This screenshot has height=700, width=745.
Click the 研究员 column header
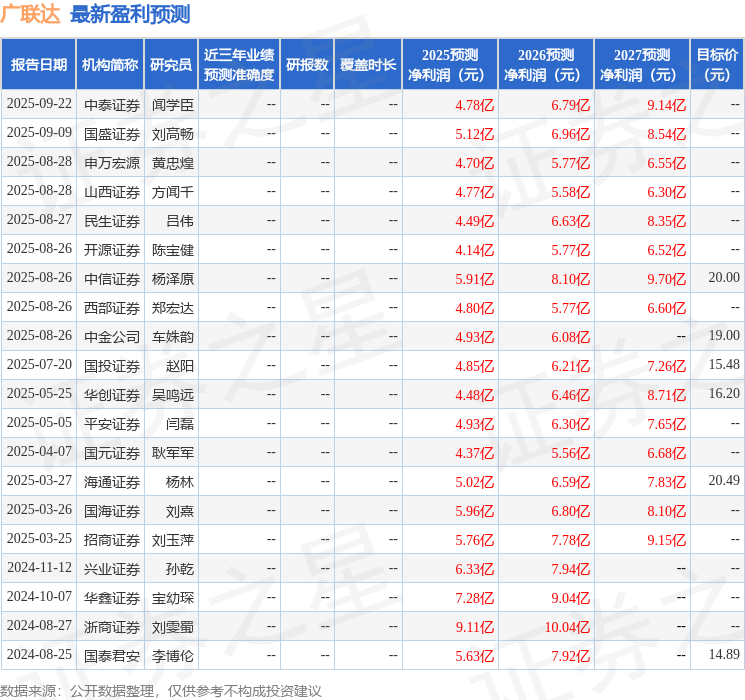tap(171, 64)
